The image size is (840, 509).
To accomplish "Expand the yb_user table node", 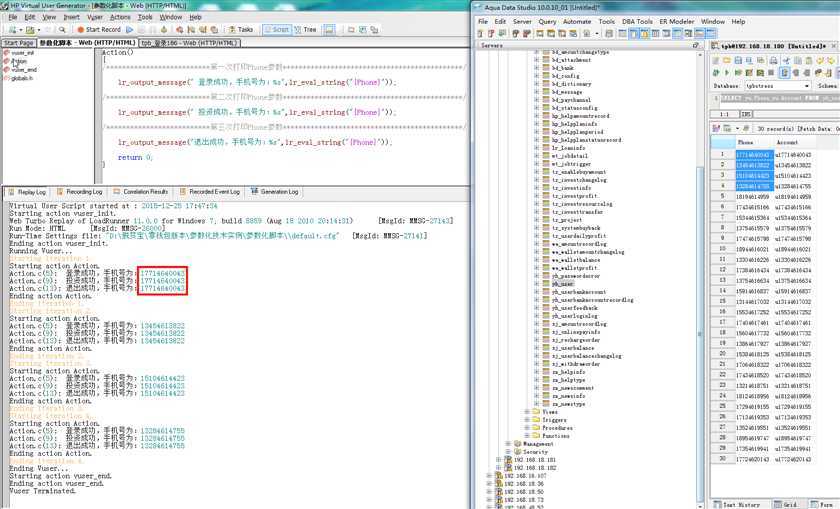I will click(x=536, y=284).
